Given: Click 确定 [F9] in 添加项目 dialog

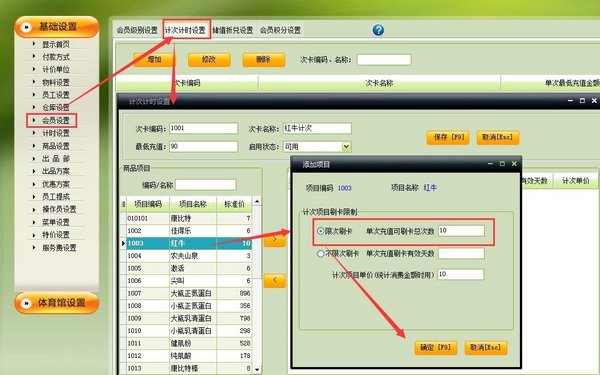Looking at the screenshot, I should (436, 347).
